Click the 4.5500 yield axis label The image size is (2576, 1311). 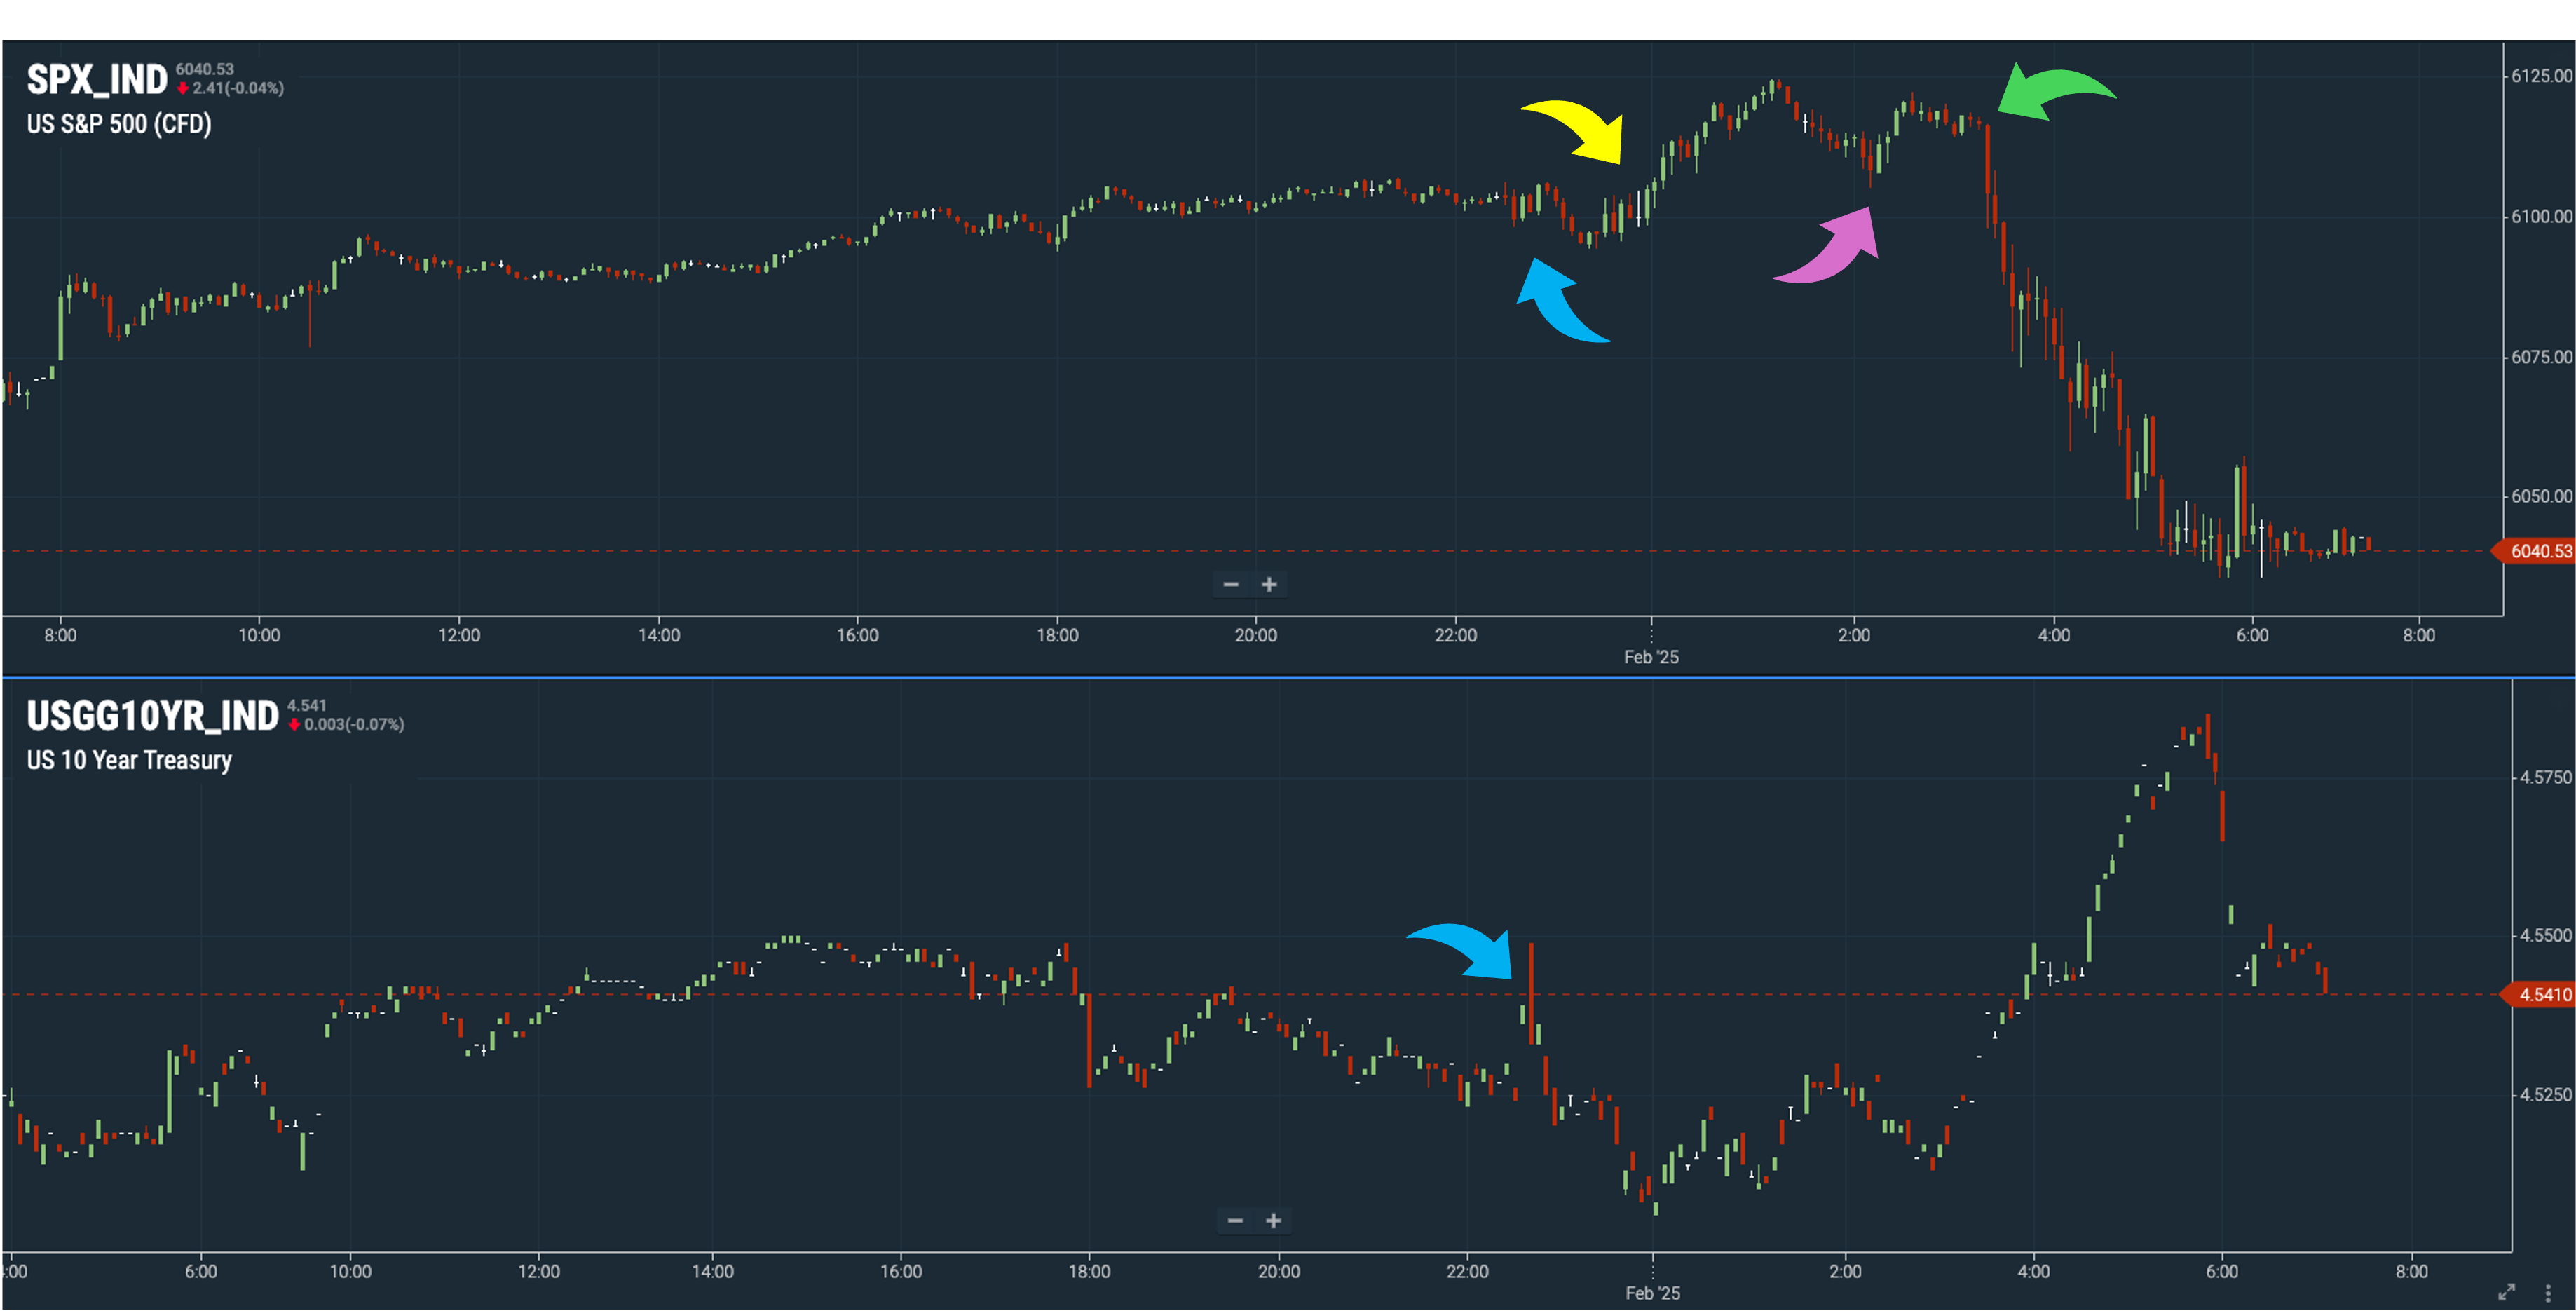2545,935
